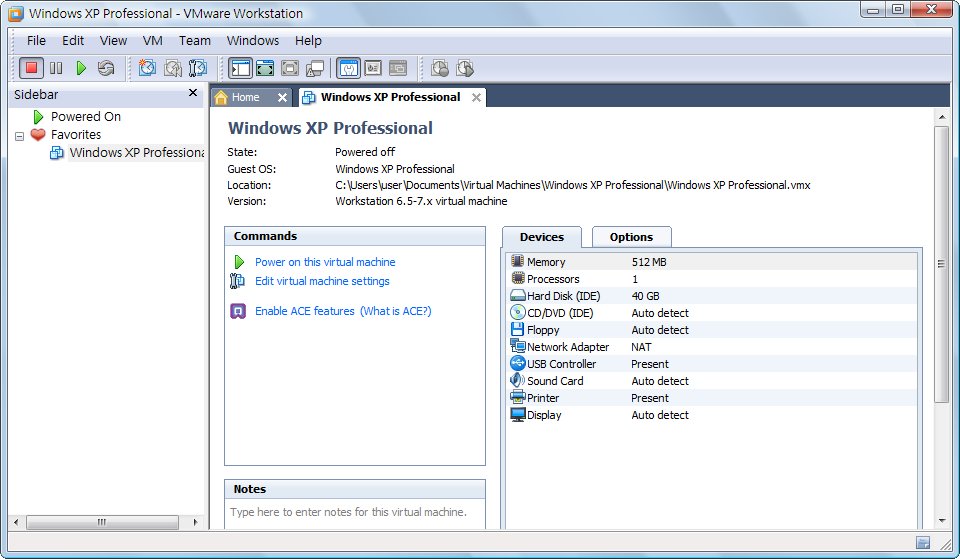This screenshot has height=559, width=960.
Task: Click sidebar scroll right arrow
Action: 195,522
